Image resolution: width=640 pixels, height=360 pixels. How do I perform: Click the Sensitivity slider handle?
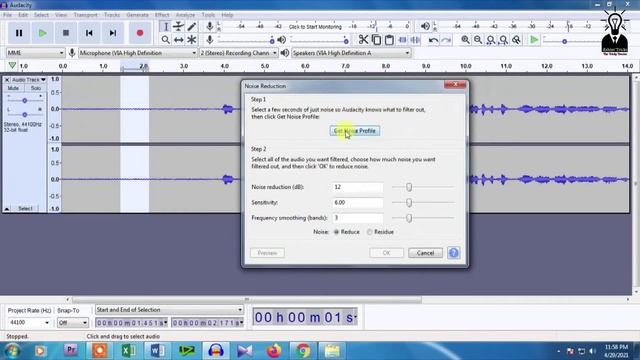click(x=409, y=202)
